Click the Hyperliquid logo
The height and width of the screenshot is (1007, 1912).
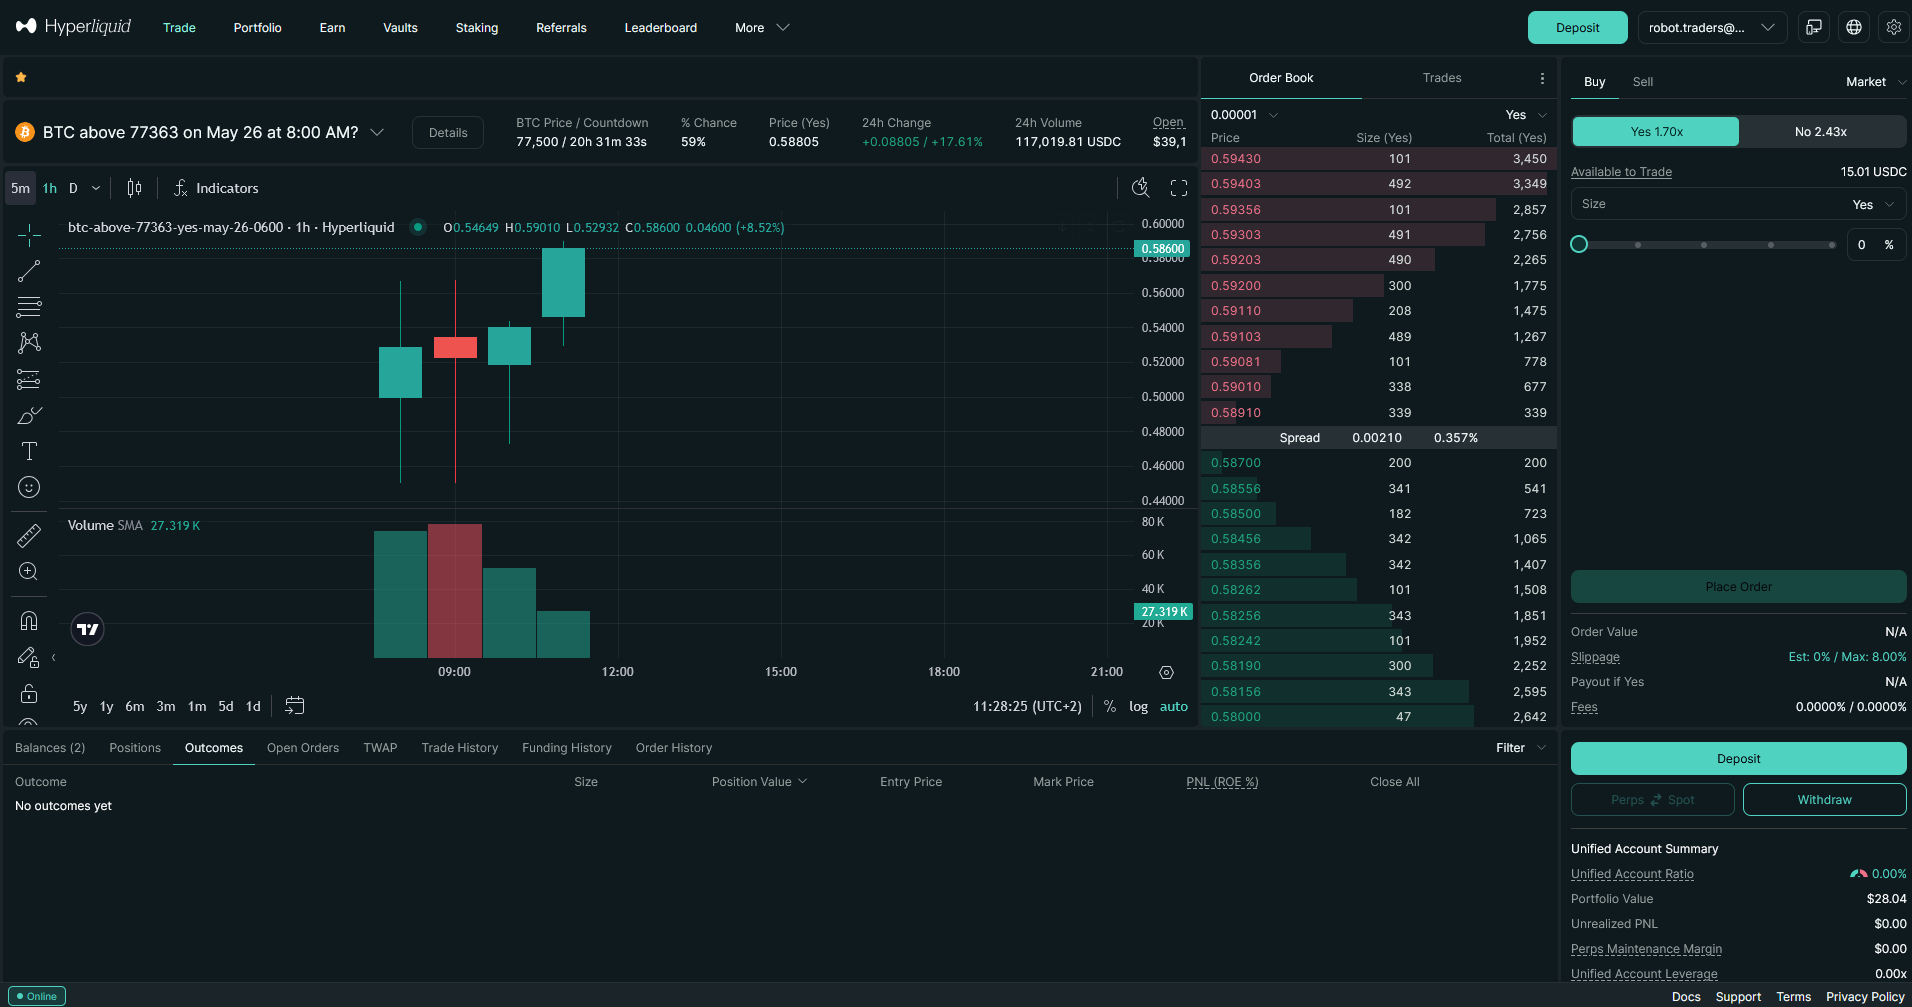(x=73, y=27)
